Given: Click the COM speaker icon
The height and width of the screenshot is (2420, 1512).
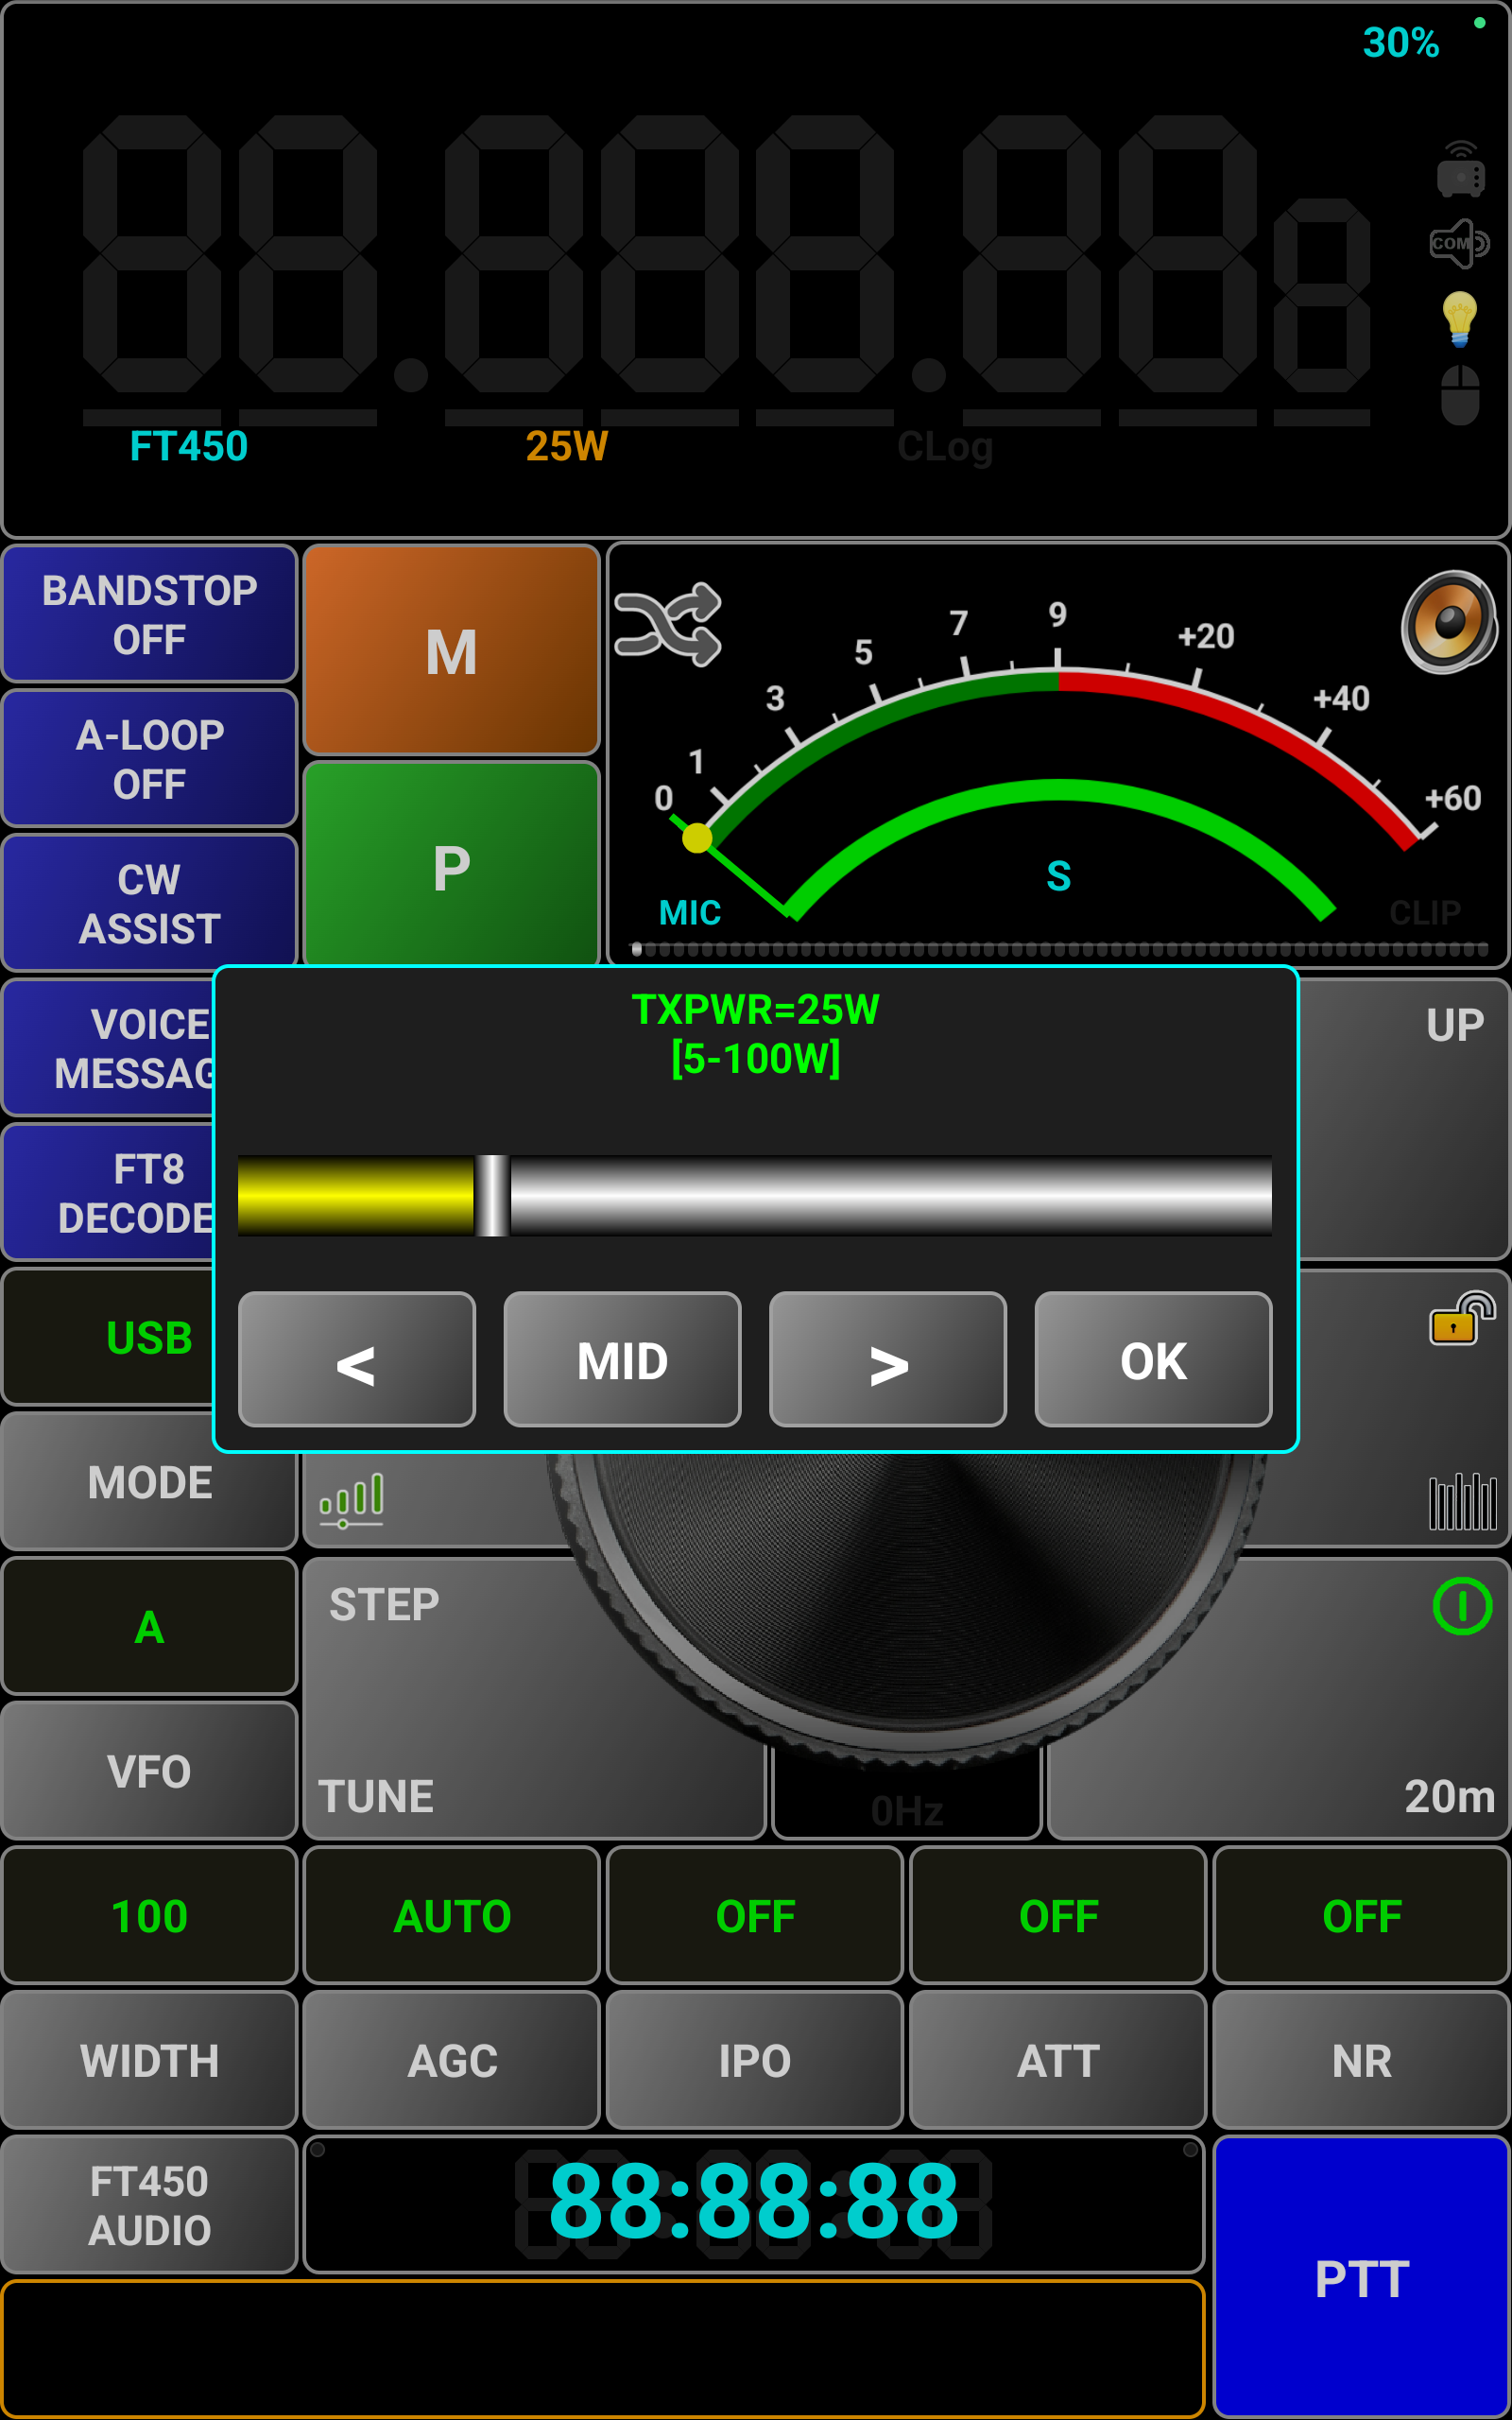Looking at the screenshot, I should pos(1459,244).
